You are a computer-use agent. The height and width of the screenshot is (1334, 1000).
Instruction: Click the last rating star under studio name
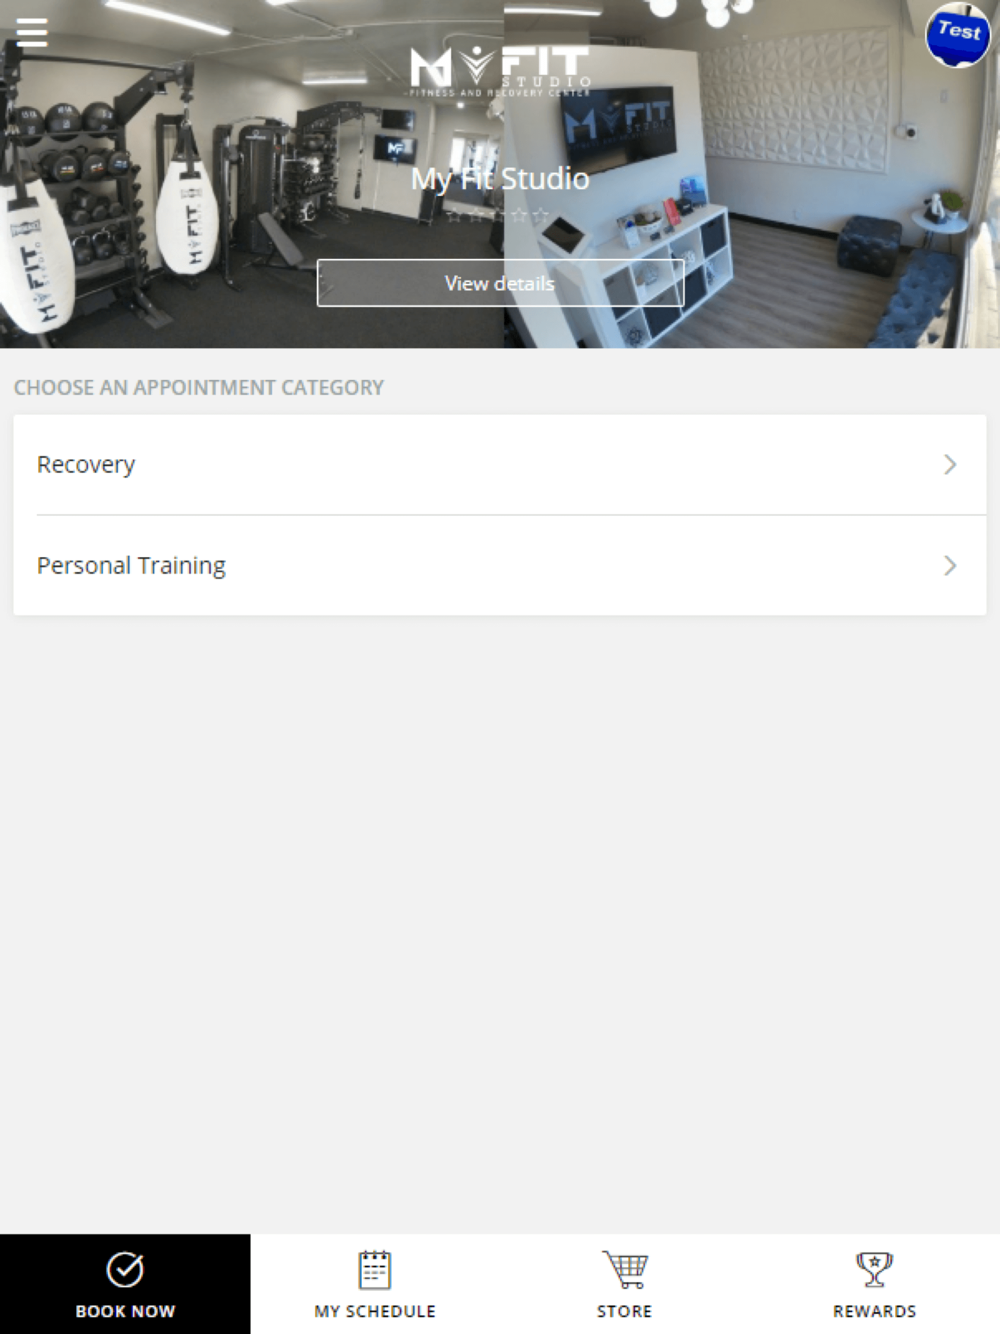click(541, 215)
